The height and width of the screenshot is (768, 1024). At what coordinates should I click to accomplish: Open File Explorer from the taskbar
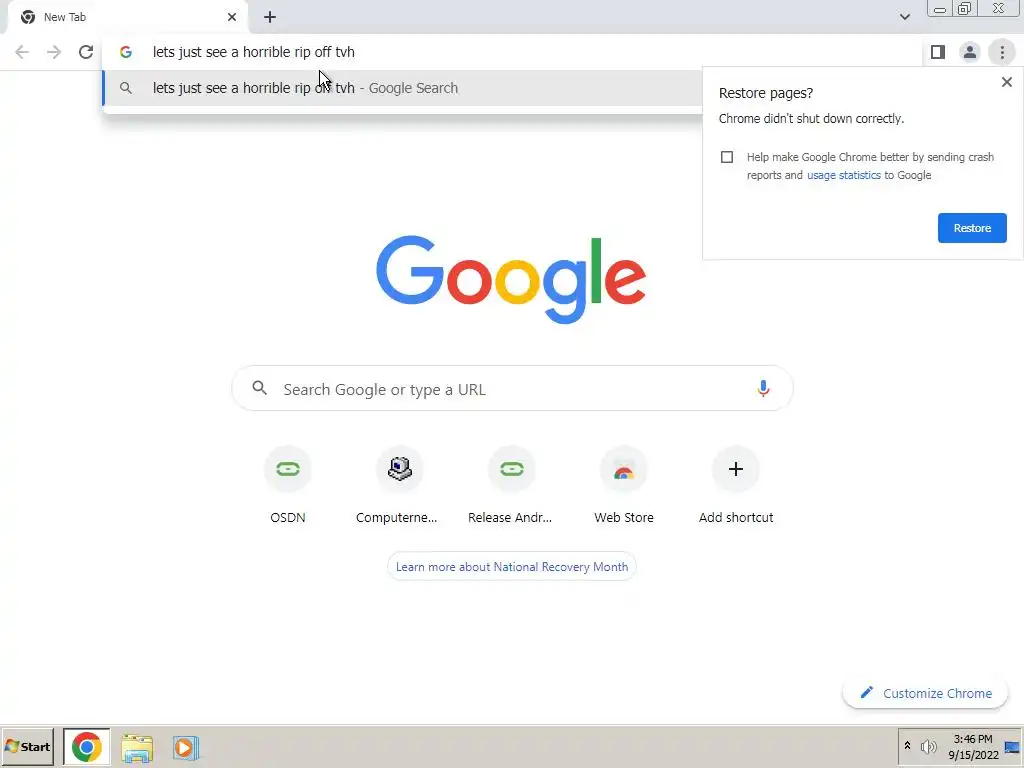pyautogui.click(x=136, y=748)
